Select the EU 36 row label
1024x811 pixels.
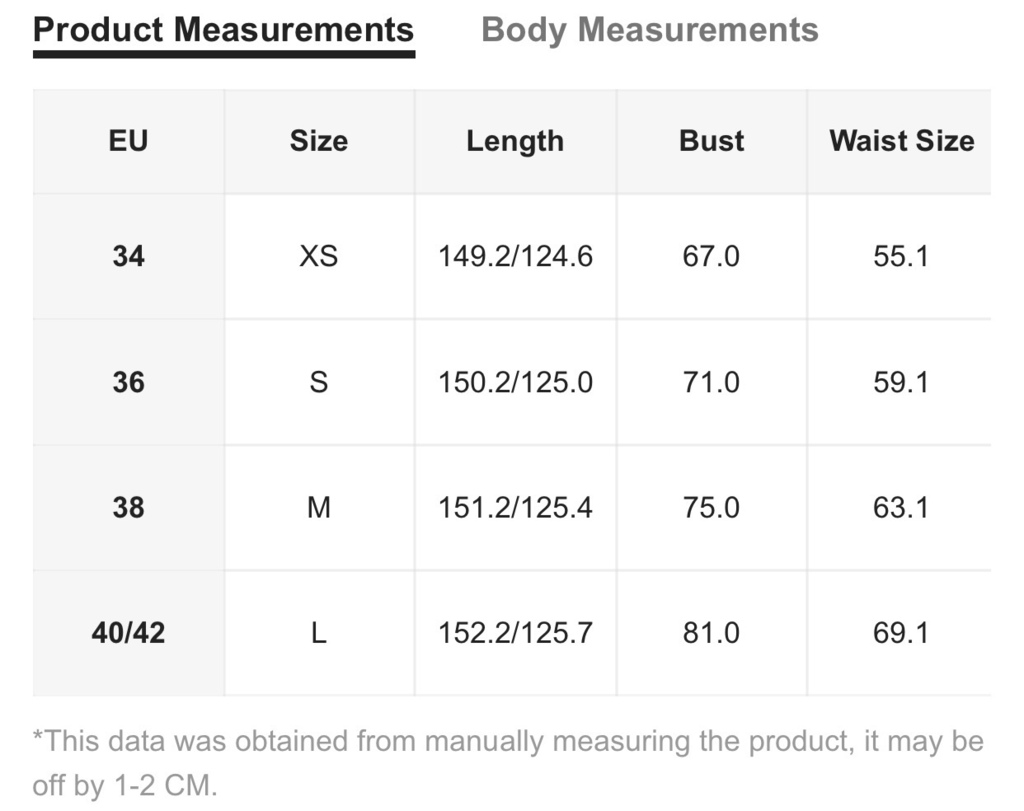pyautogui.click(x=129, y=382)
